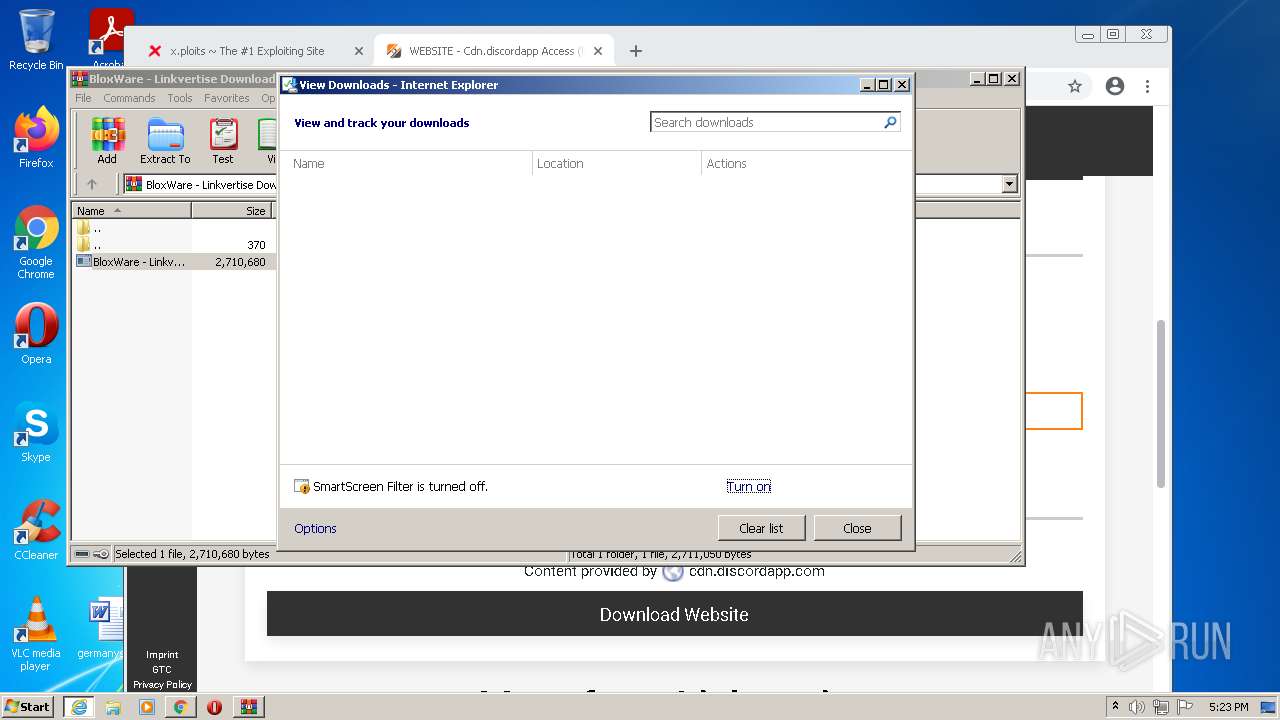Click inside the Search downloads field
This screenshot has height=720, width=1280.
(765, 122)
